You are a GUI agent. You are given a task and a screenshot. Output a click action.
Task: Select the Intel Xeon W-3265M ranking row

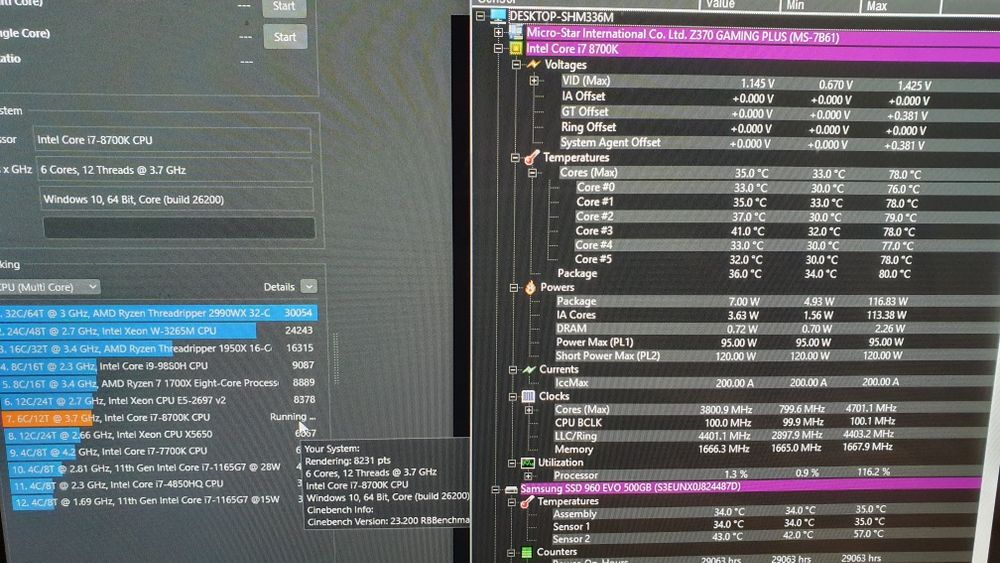tap(158, 330)
